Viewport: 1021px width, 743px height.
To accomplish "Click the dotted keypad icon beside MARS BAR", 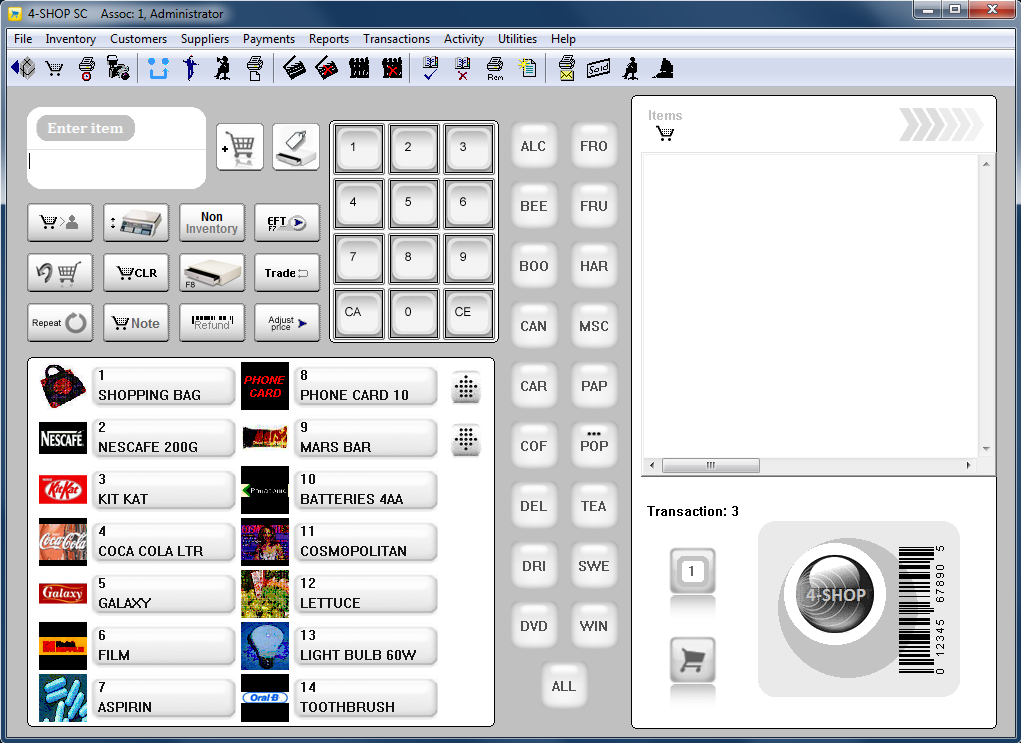I will [x=466, y=440].
